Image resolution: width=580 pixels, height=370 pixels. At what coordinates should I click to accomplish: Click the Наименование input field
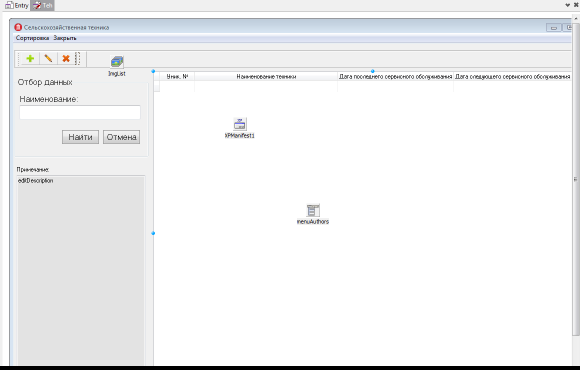(80, 112)
